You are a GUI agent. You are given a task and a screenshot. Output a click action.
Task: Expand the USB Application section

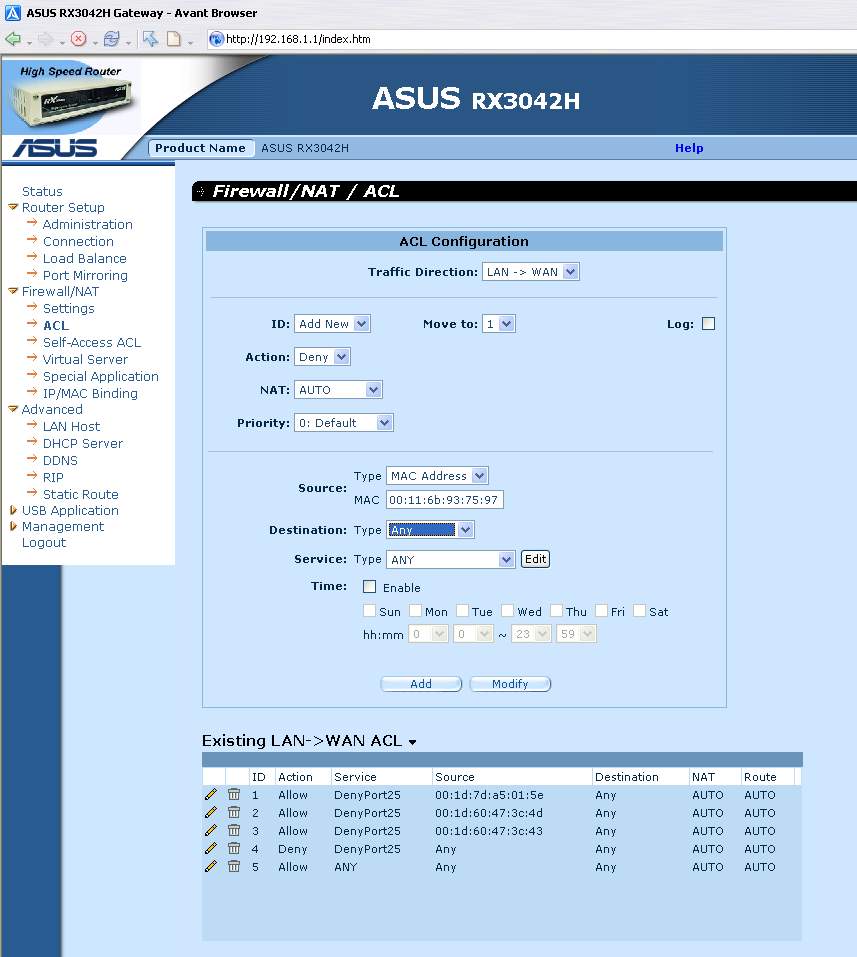[13, 510]
